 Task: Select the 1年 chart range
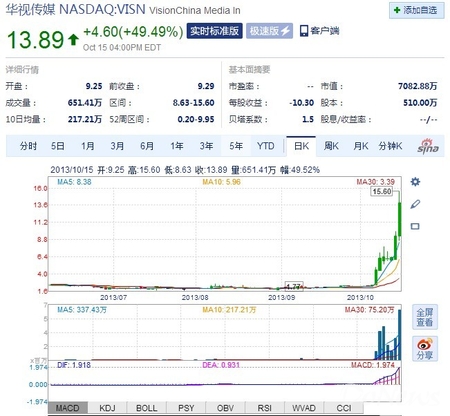(x=177, y=146)
